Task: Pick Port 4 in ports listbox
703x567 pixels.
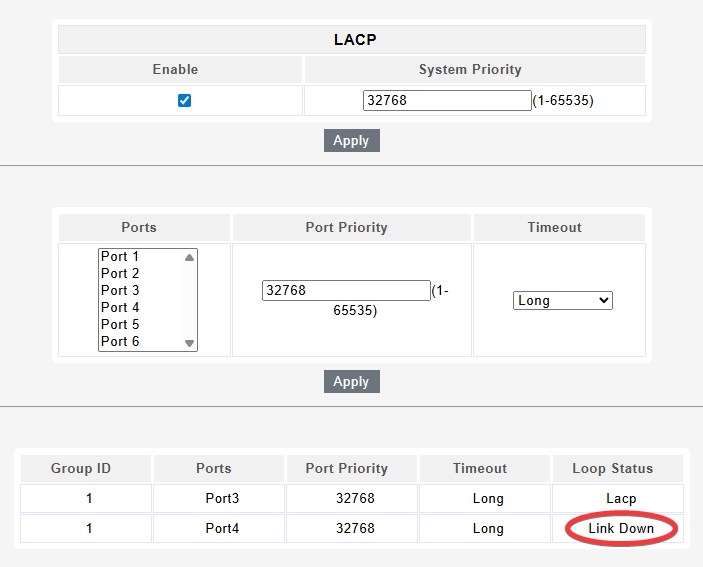Action: (120, 307)
